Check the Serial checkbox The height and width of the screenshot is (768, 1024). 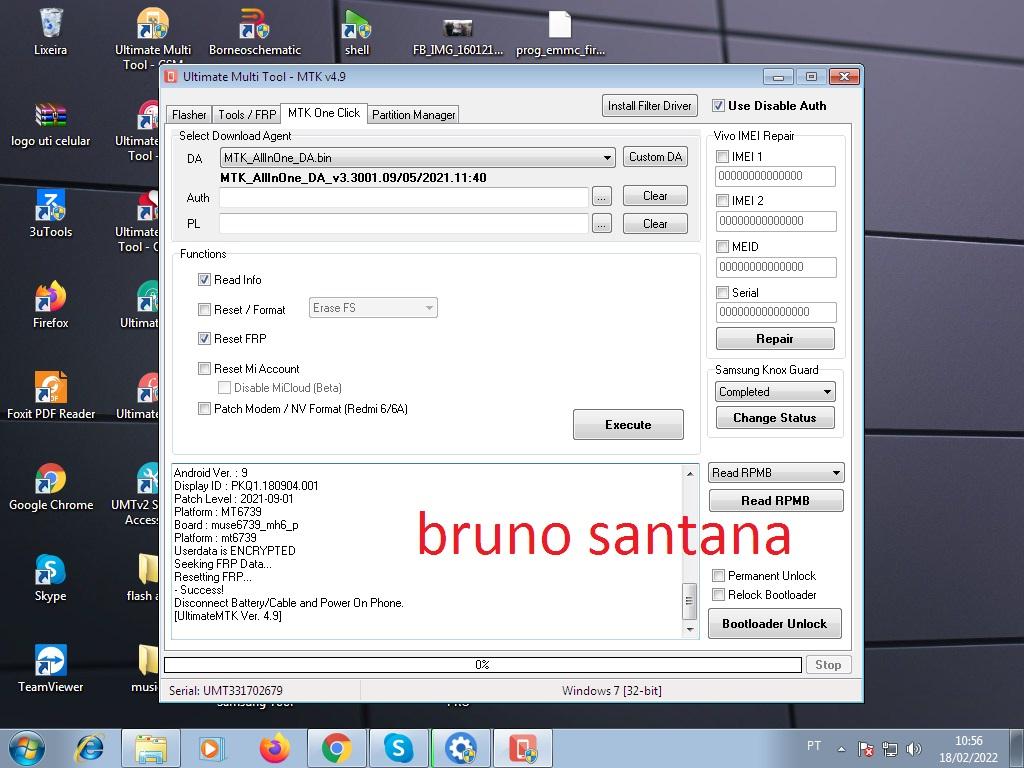pos(722,293)
